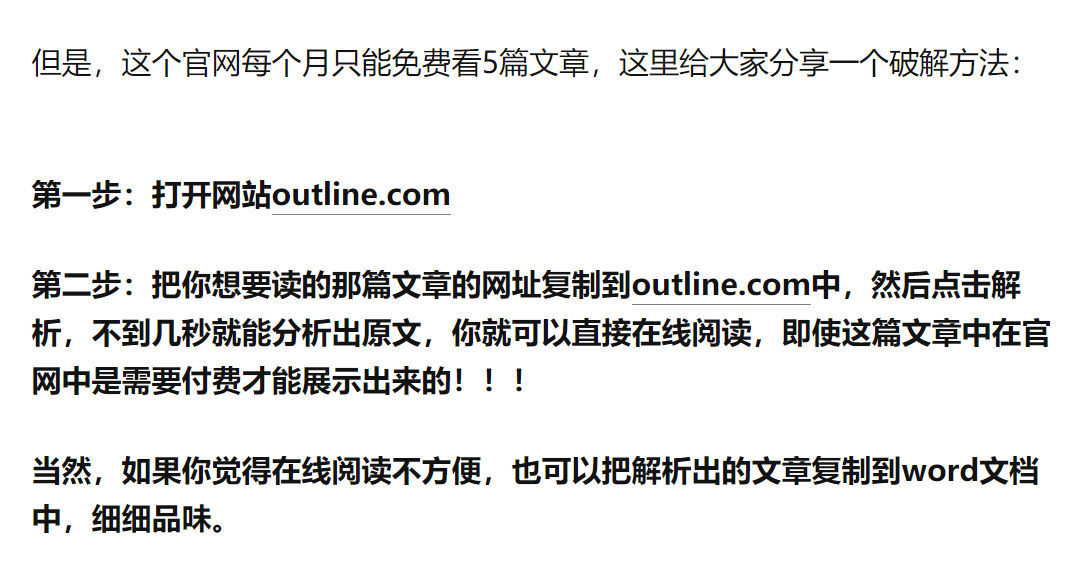Image resolution: width=1074 pixels, height=581 pixels.
Task: Click the phrase 把你想要读的那篇文章
Action: [301, 285]
